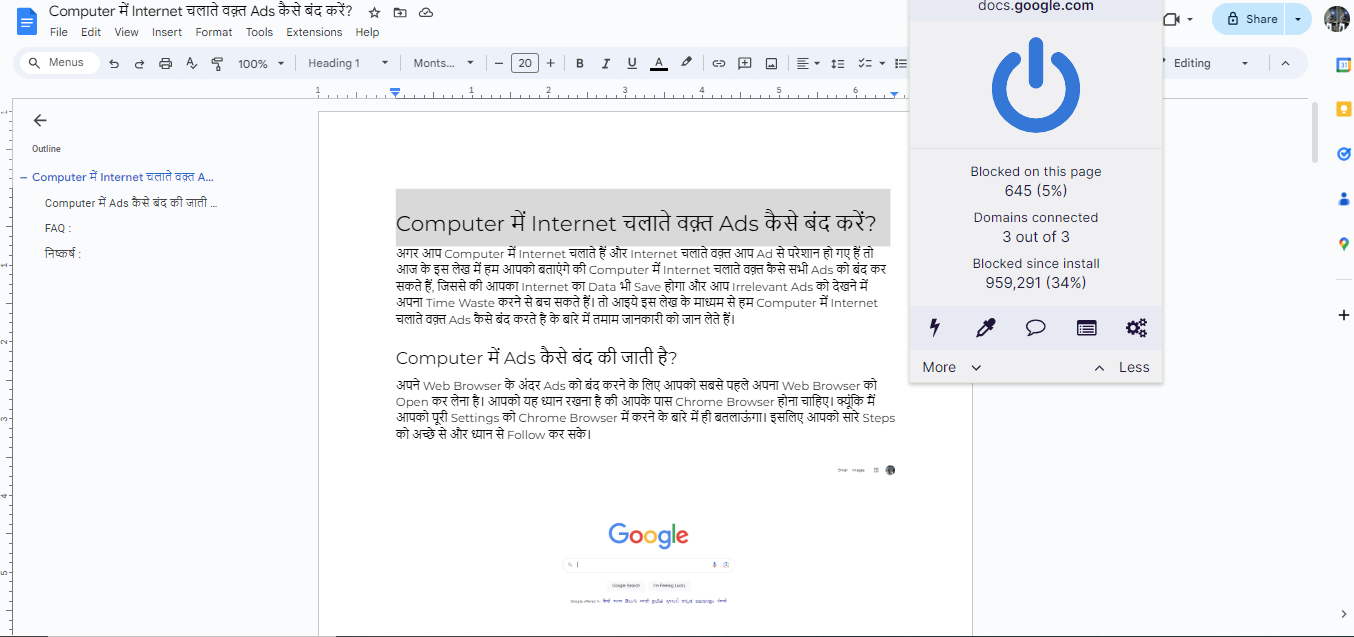Collapse uBlock popup with Less
The width and height of the screenshot is (1354, 637).
[x=1122, y=367]
